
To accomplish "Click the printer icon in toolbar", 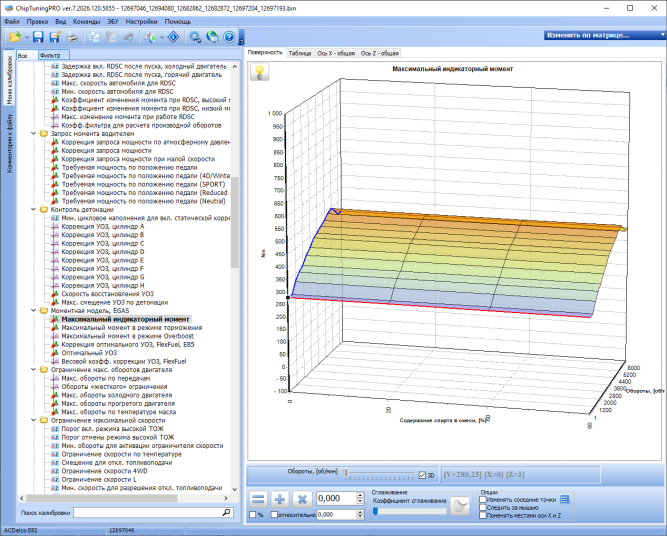I will tap(73, 37).
